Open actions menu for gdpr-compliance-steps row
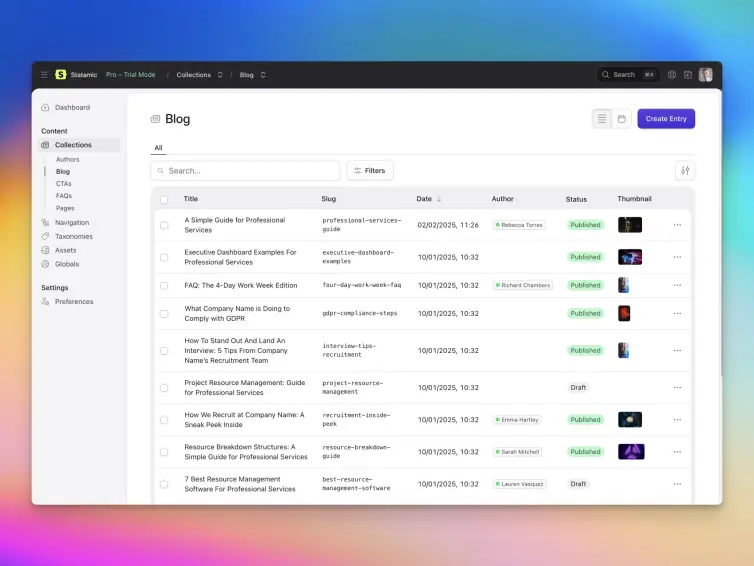Screen dimensions: 754x566 coord(677,314)
